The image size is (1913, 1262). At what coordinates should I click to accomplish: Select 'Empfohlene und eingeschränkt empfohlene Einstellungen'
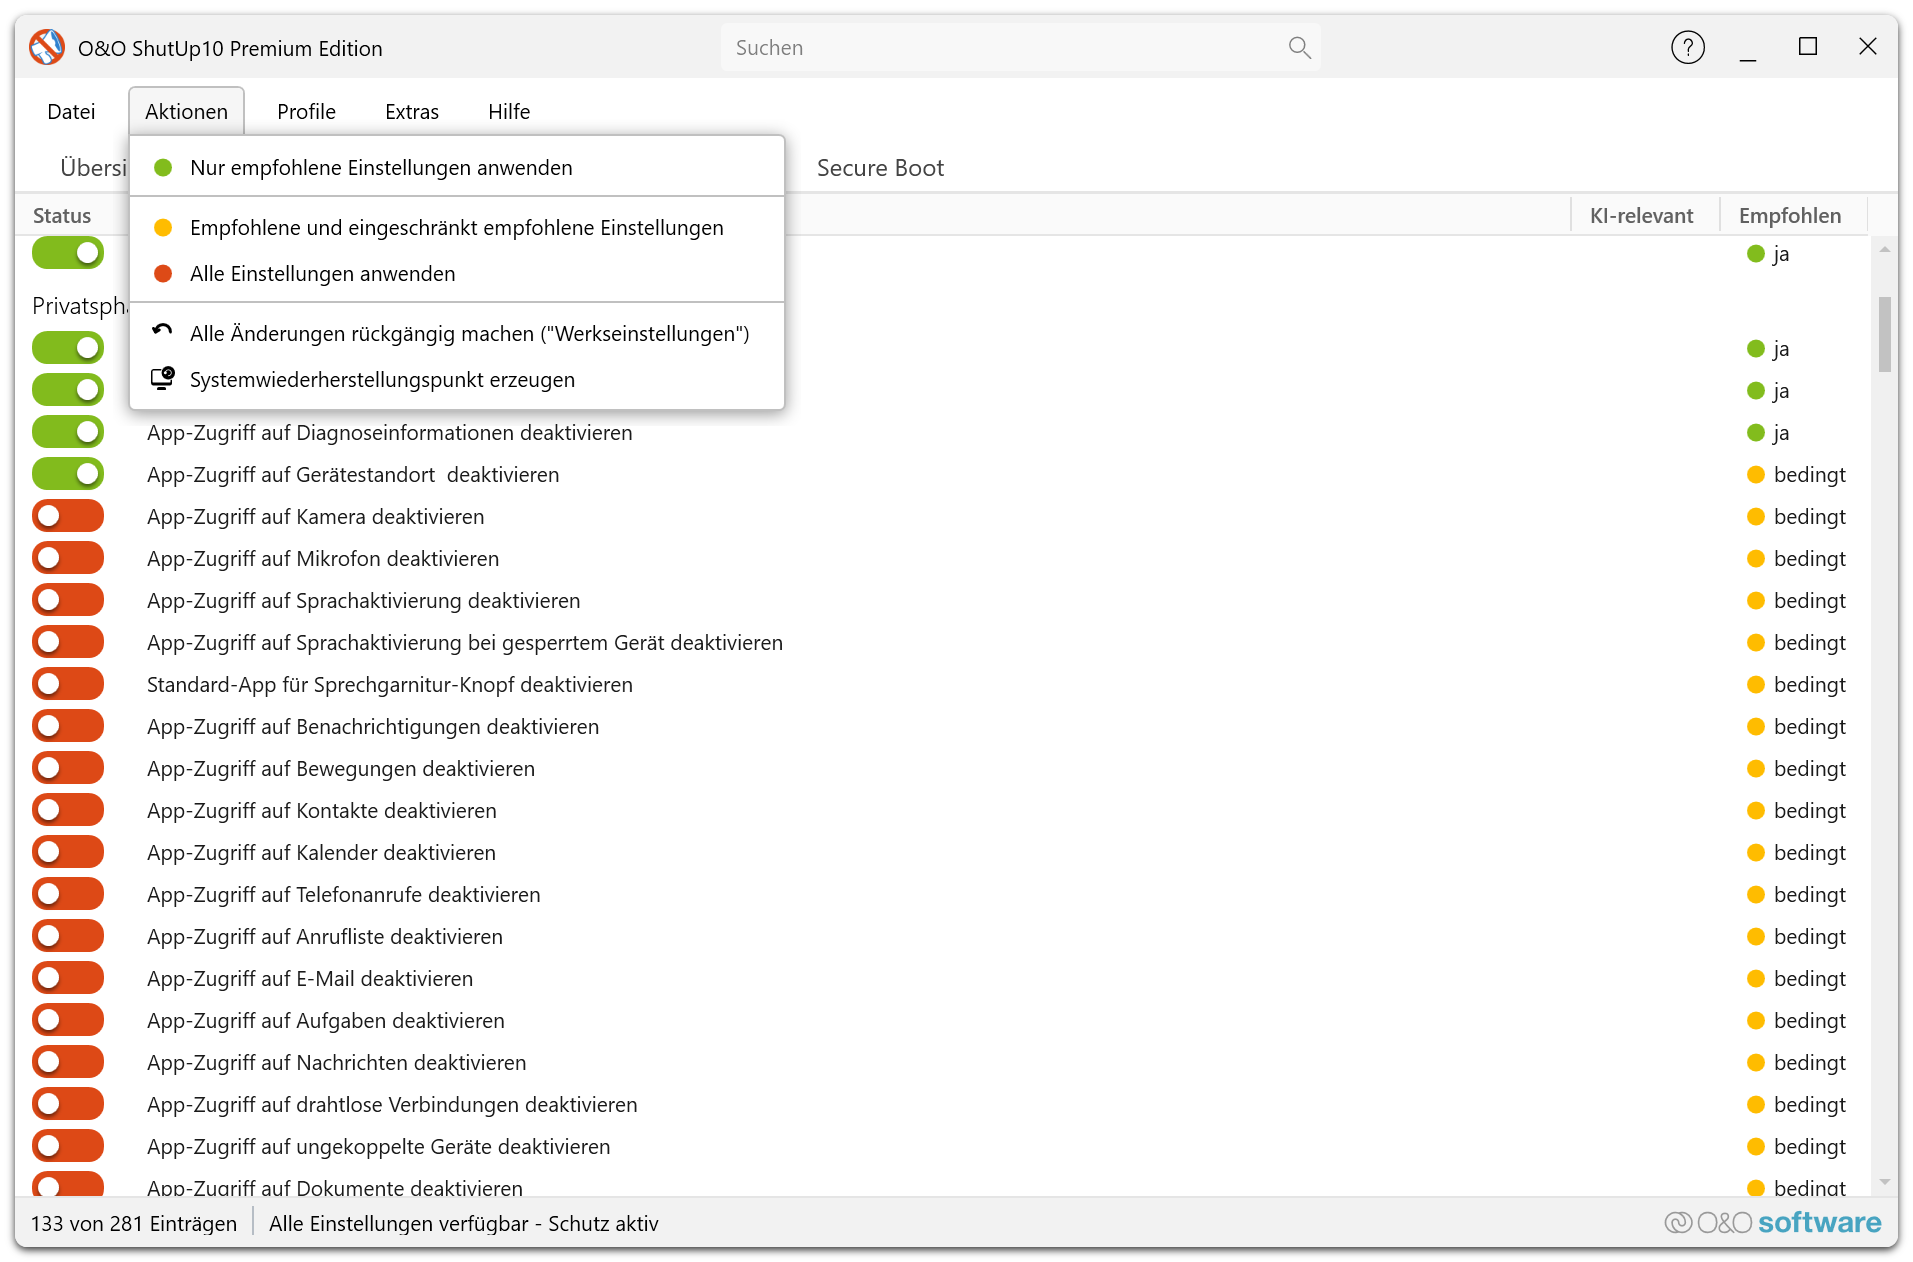point(457,227)
